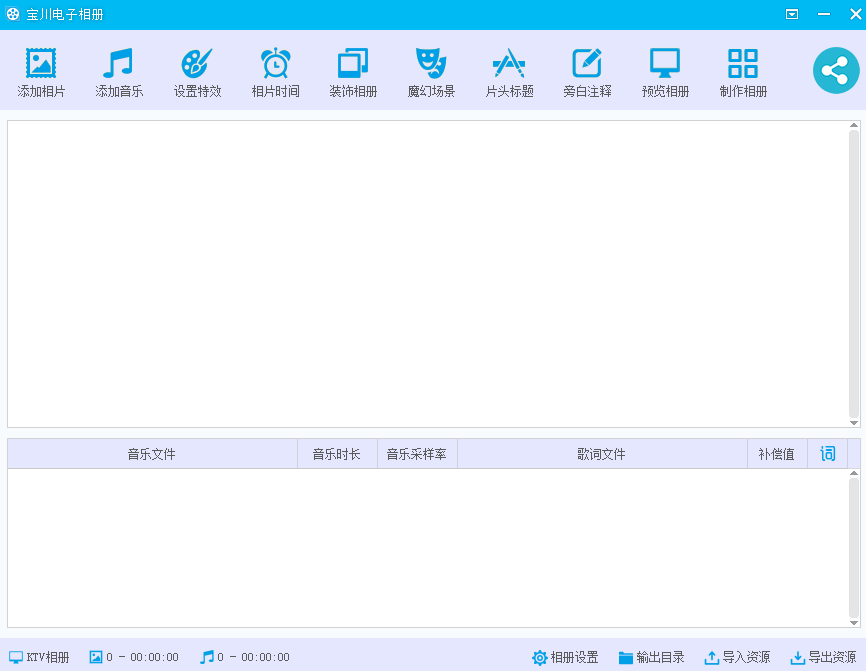
Task: Click the round share button
Action: (835, 71)
